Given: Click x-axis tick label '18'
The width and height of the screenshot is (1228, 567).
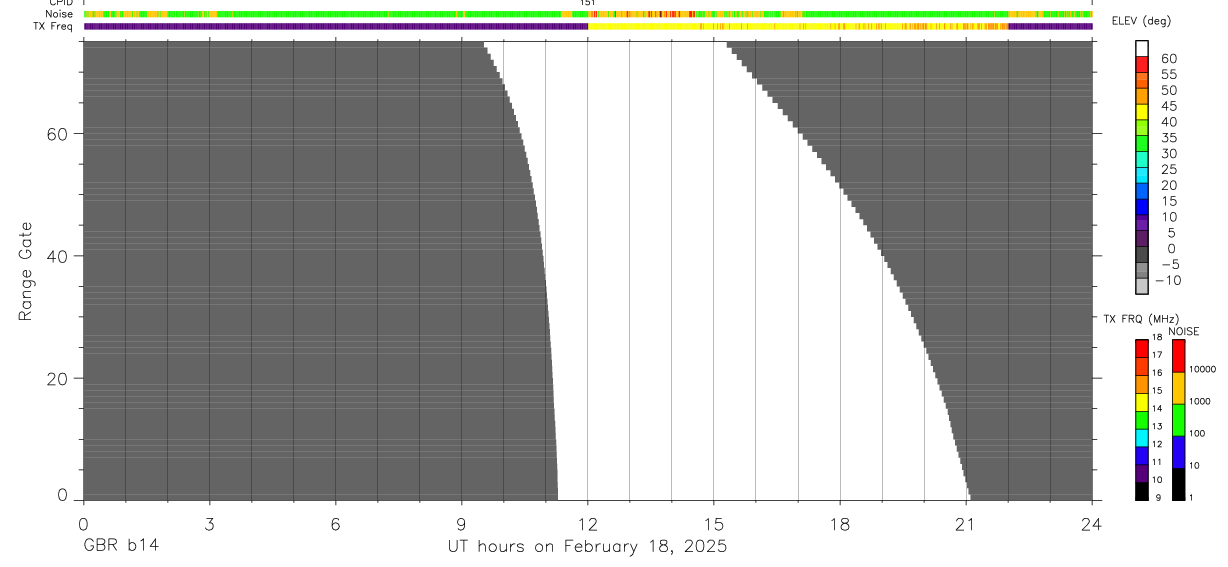Looking at the screenshot, I should 840,524.
